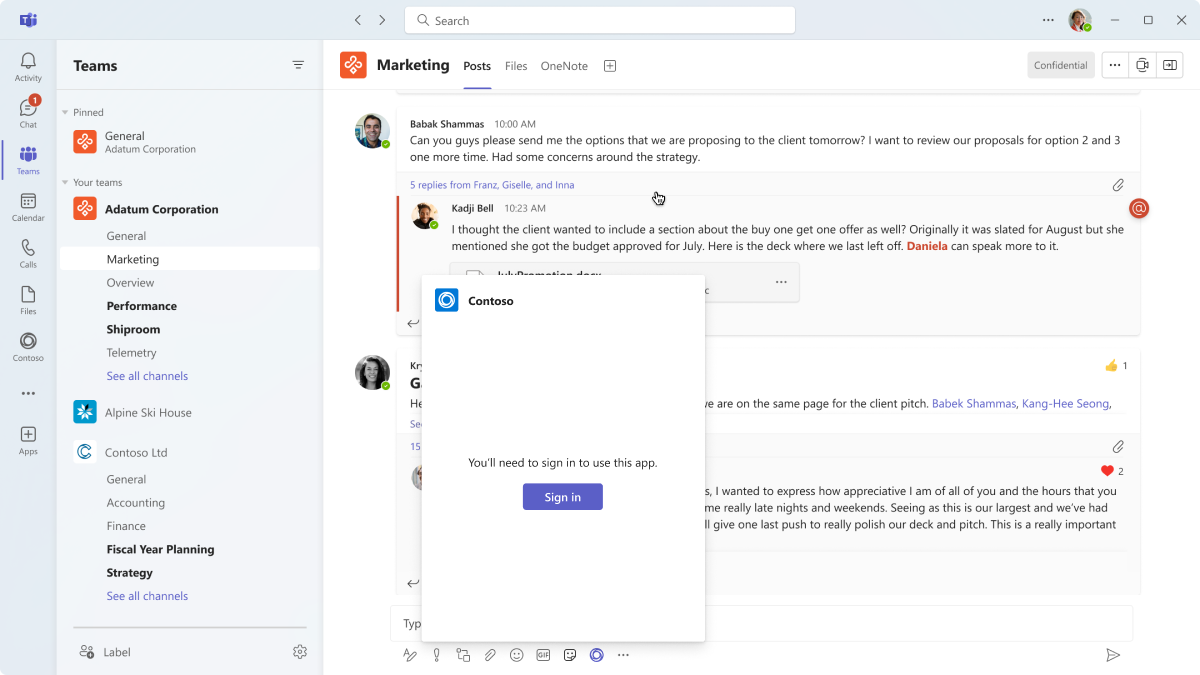1200x675 pixels.
Task: Open Babek Shammas mention link
Action: [973, 404]
